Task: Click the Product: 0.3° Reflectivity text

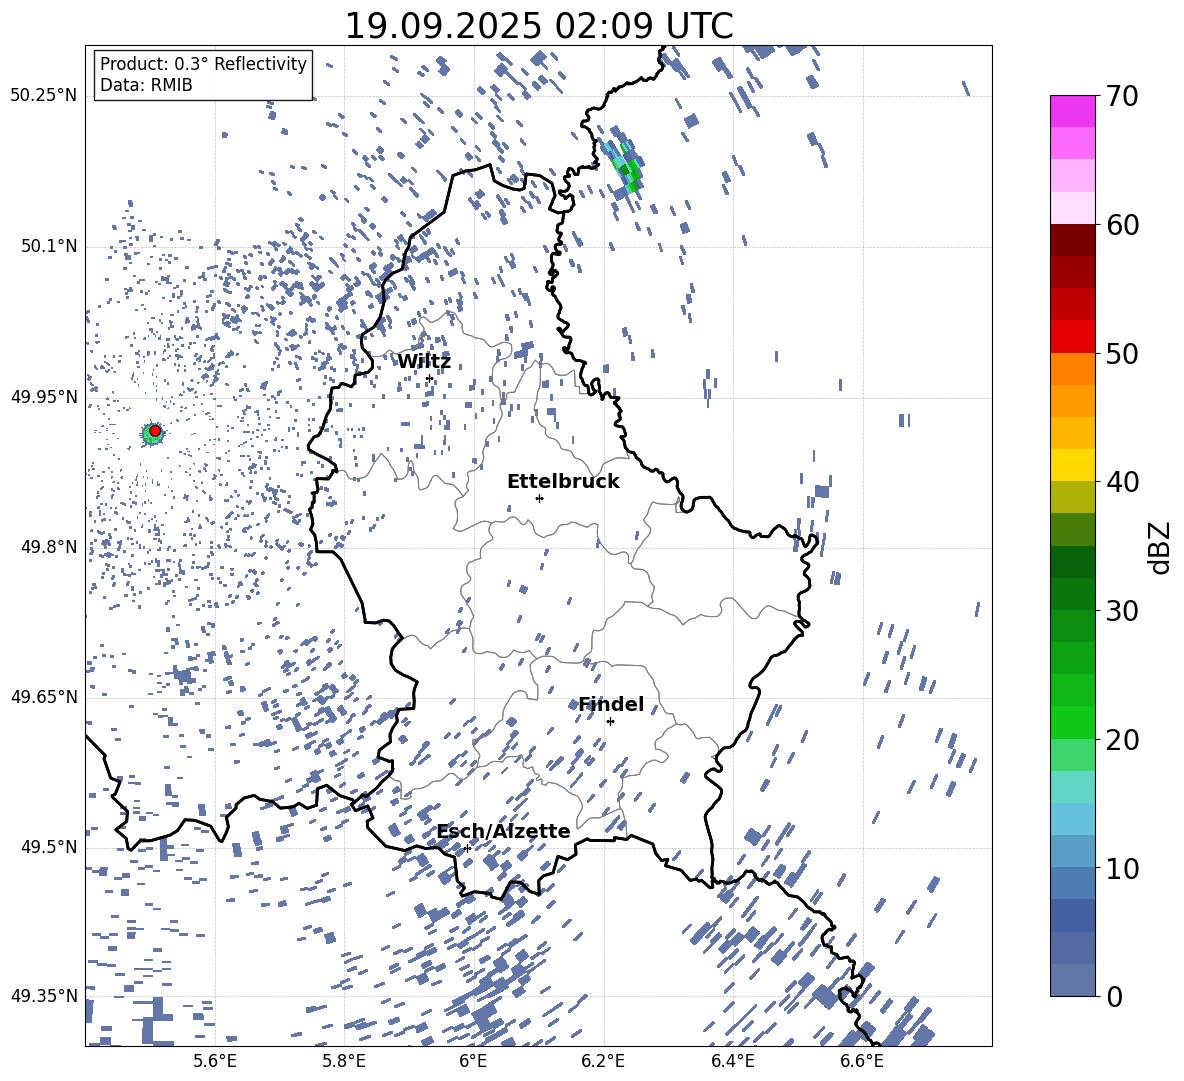Action: pyautogui.click(x=203, y=64)
